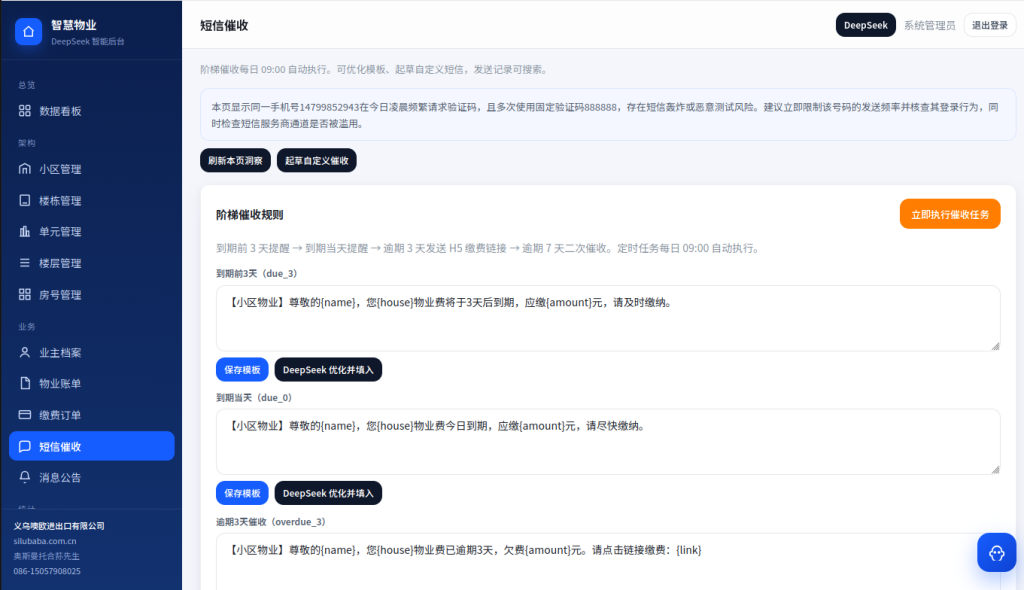Click the 缴费订单 card icon

click(25, 415)
